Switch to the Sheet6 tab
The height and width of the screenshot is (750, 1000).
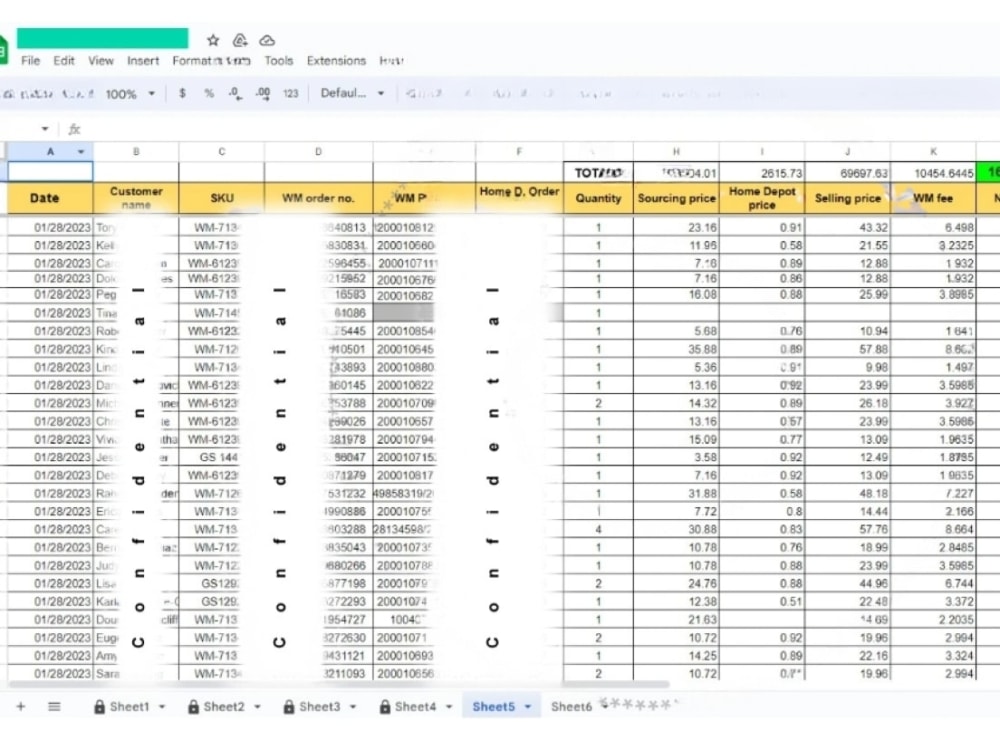pos(571,707)
